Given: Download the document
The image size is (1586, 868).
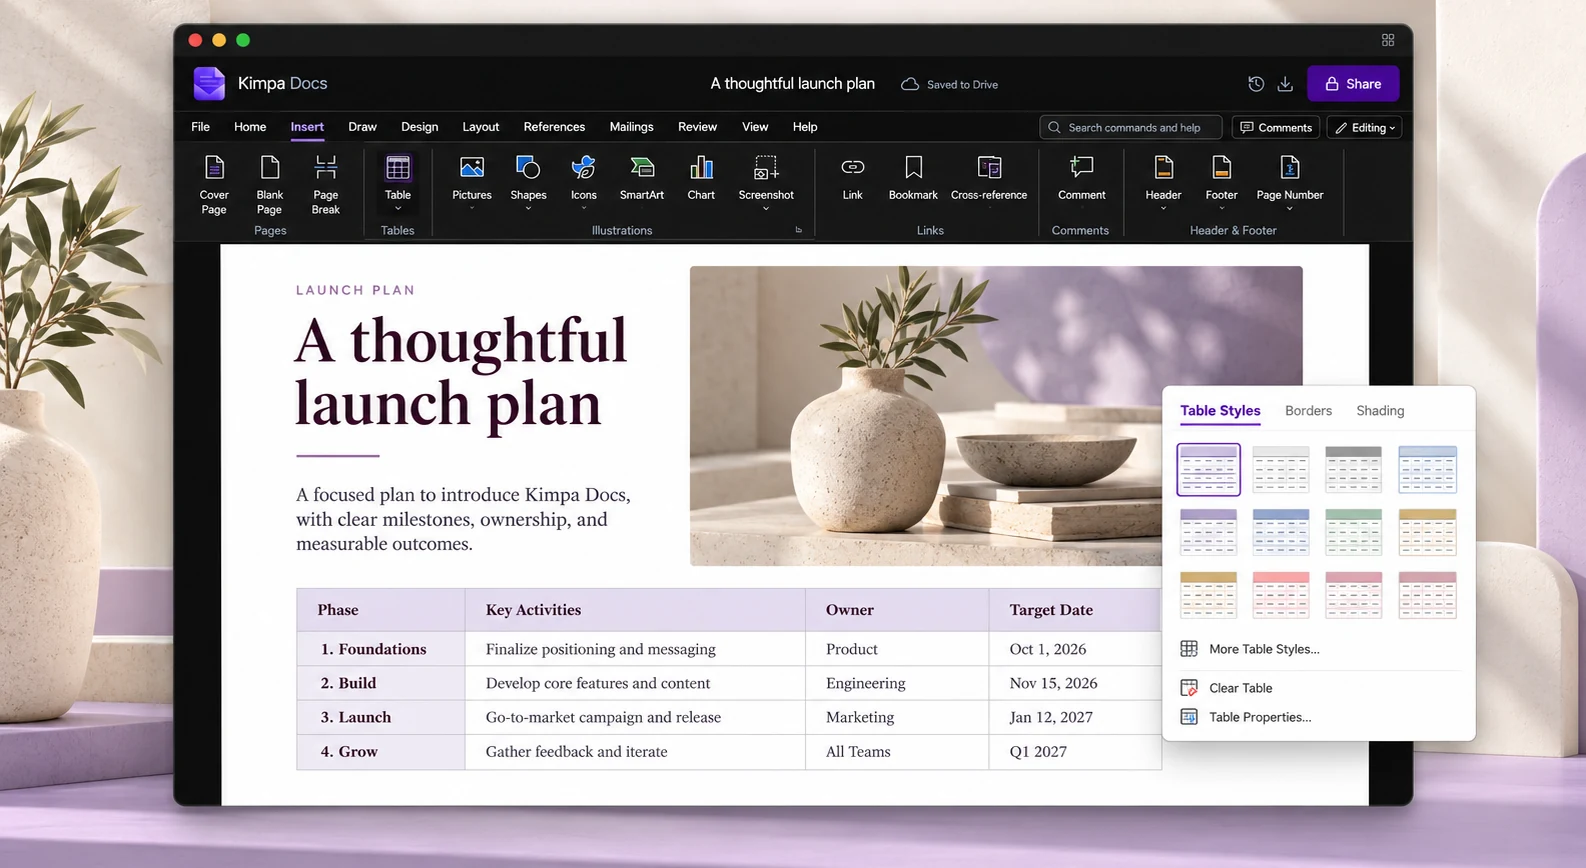Looking at the screenshot, I should click(x=1285, y=84).
